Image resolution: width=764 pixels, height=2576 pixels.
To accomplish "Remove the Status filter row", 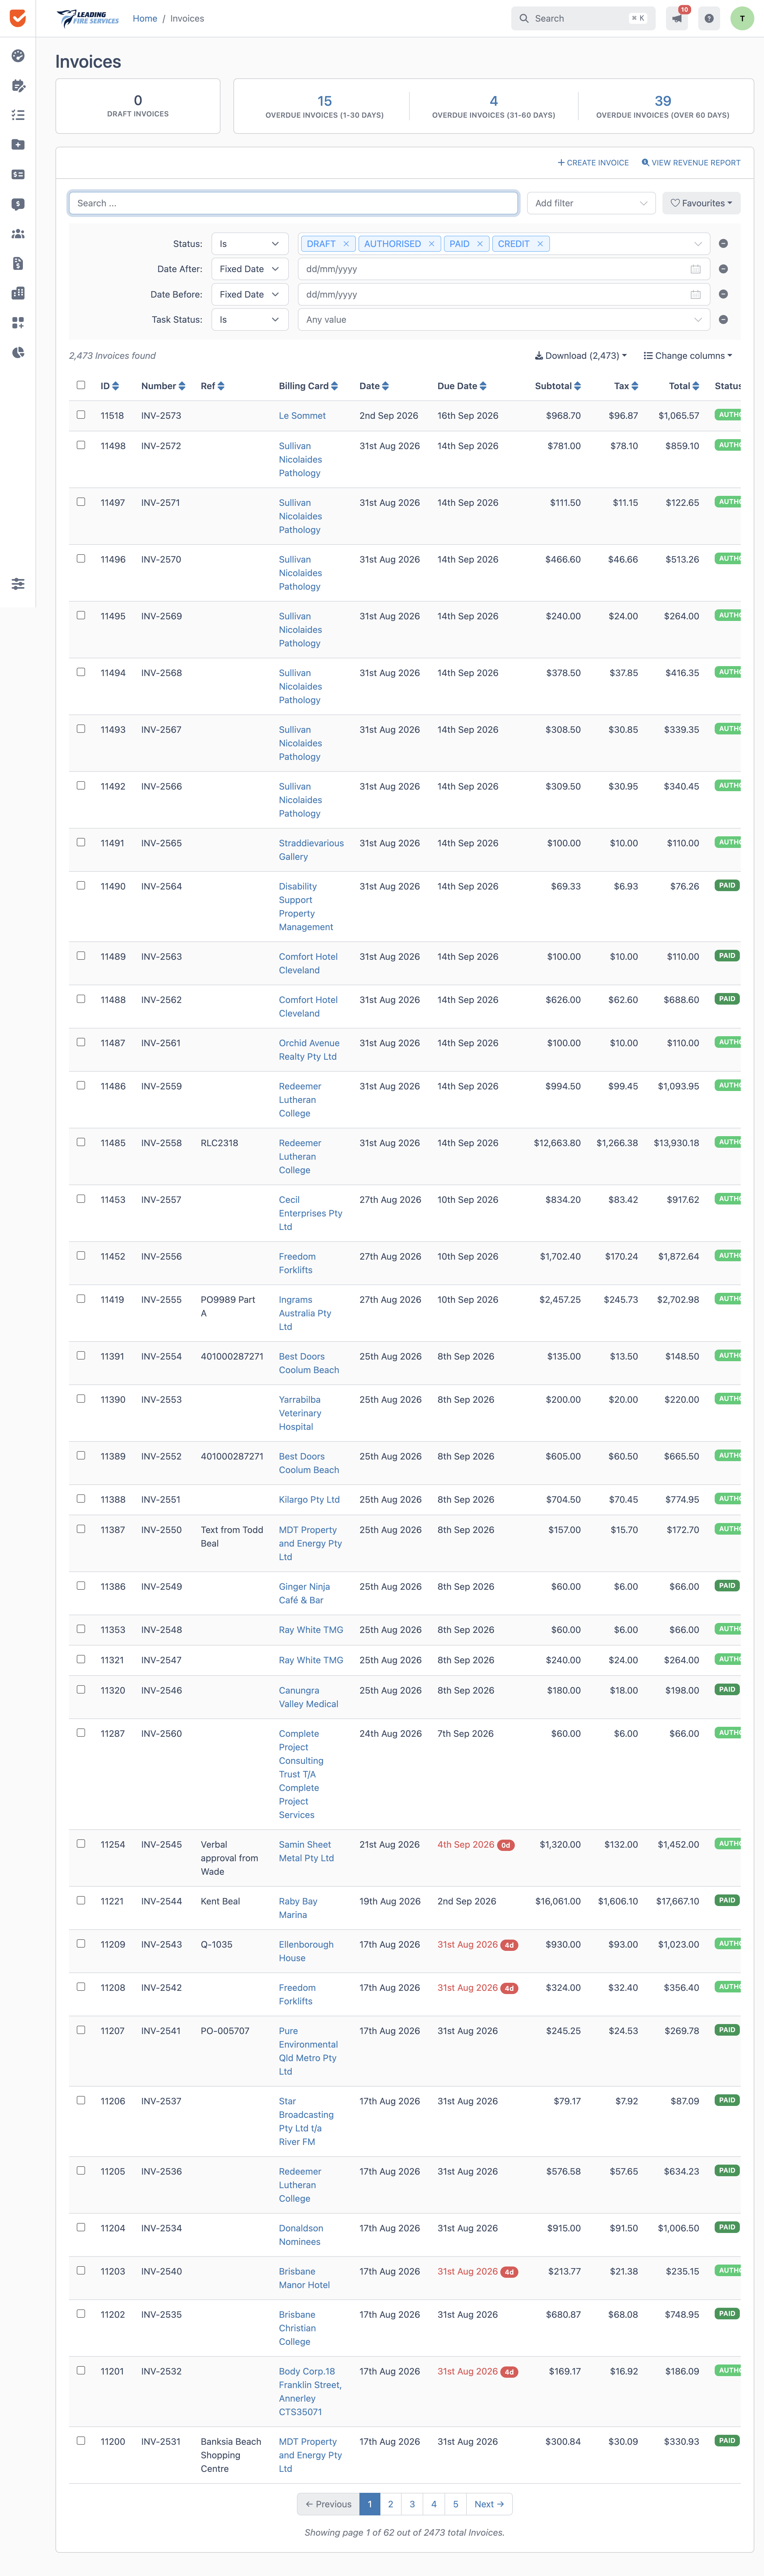I will [x=723, y=244].
